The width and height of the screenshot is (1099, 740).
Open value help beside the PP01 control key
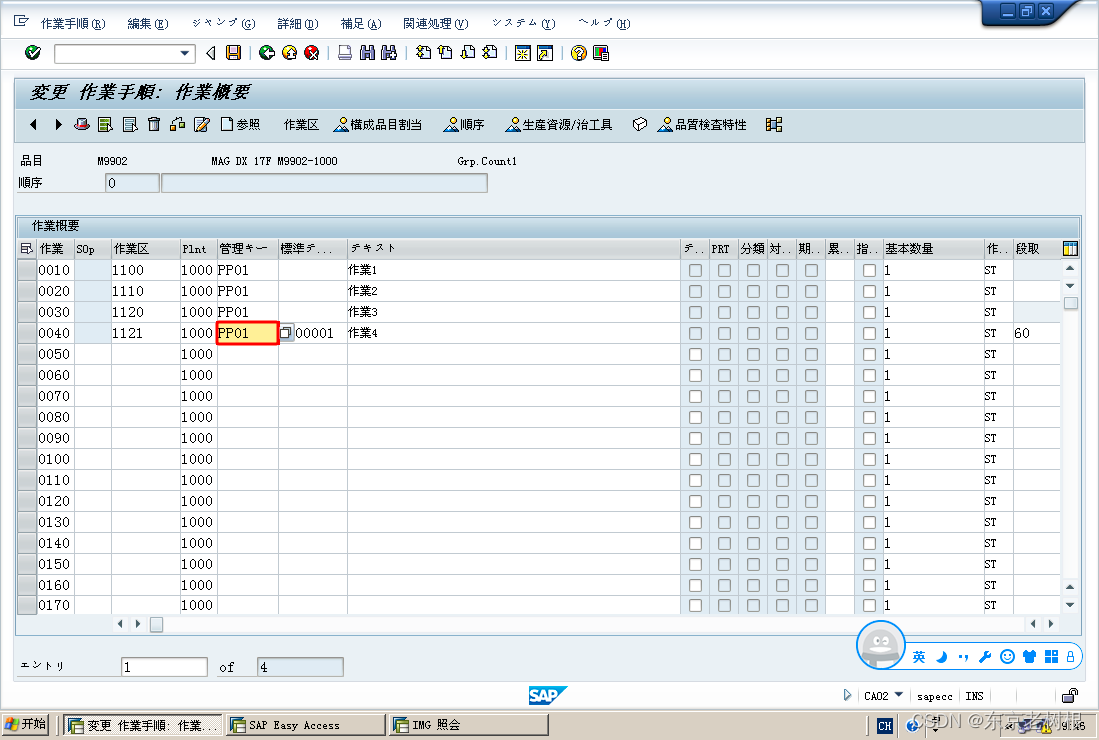[x=286, y=332]
